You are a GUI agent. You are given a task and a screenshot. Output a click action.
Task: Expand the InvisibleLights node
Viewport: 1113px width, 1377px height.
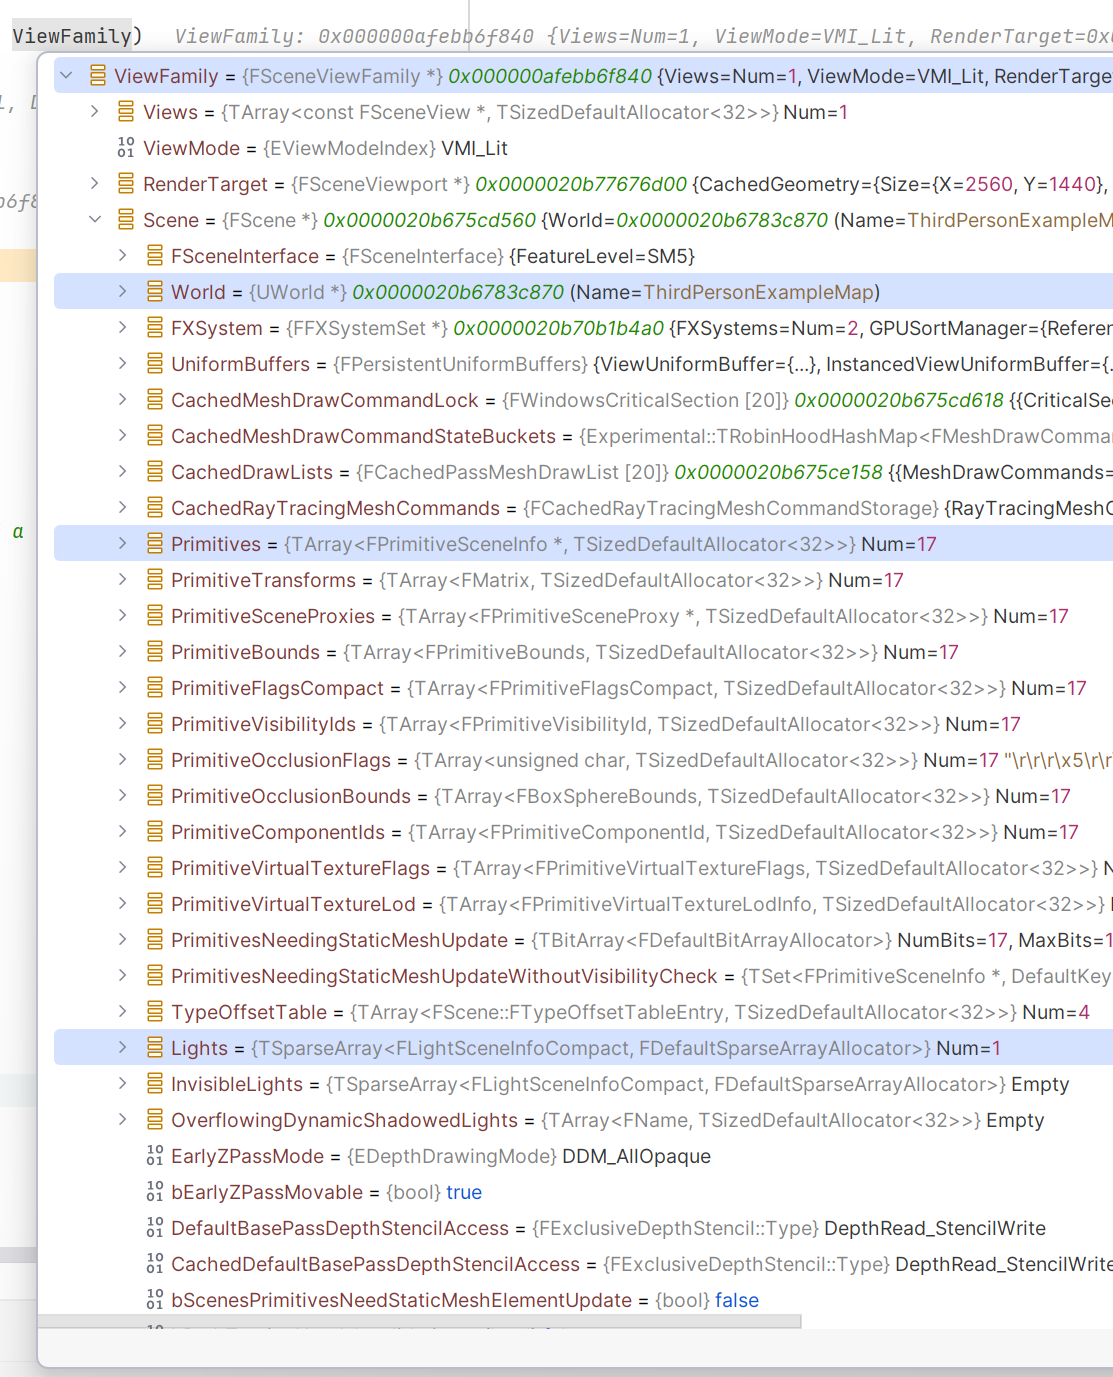pos(123,1084)
